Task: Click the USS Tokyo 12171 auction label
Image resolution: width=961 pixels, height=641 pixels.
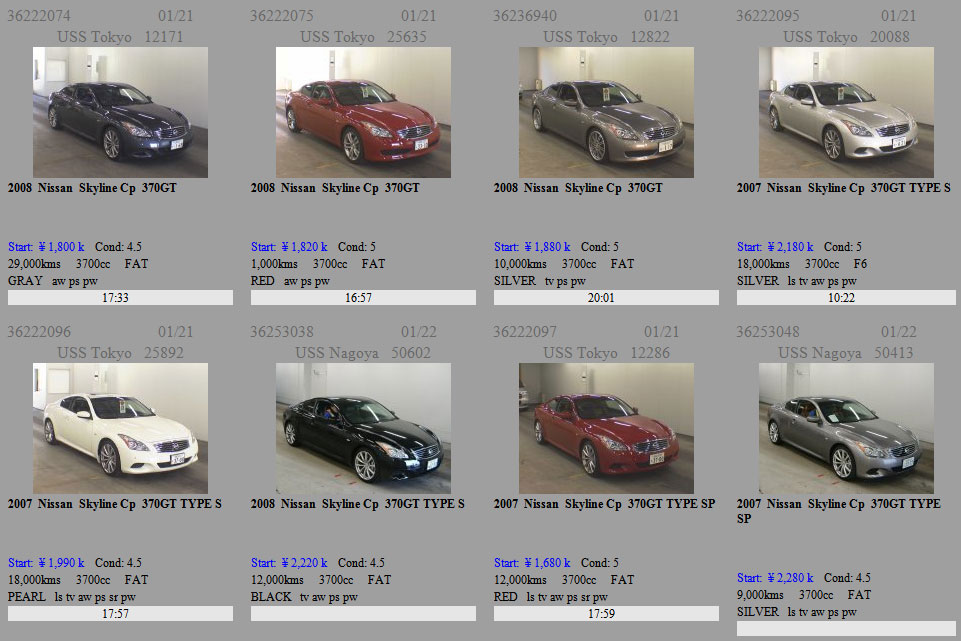Action: pos(120,37)
